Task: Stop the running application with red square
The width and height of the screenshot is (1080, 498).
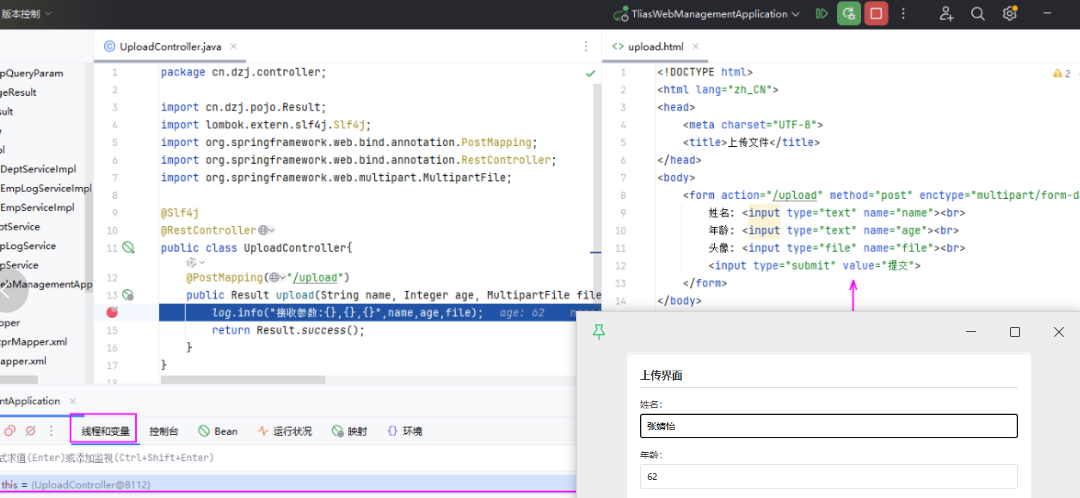Action: pyautogui.click(x=876, y=14)
